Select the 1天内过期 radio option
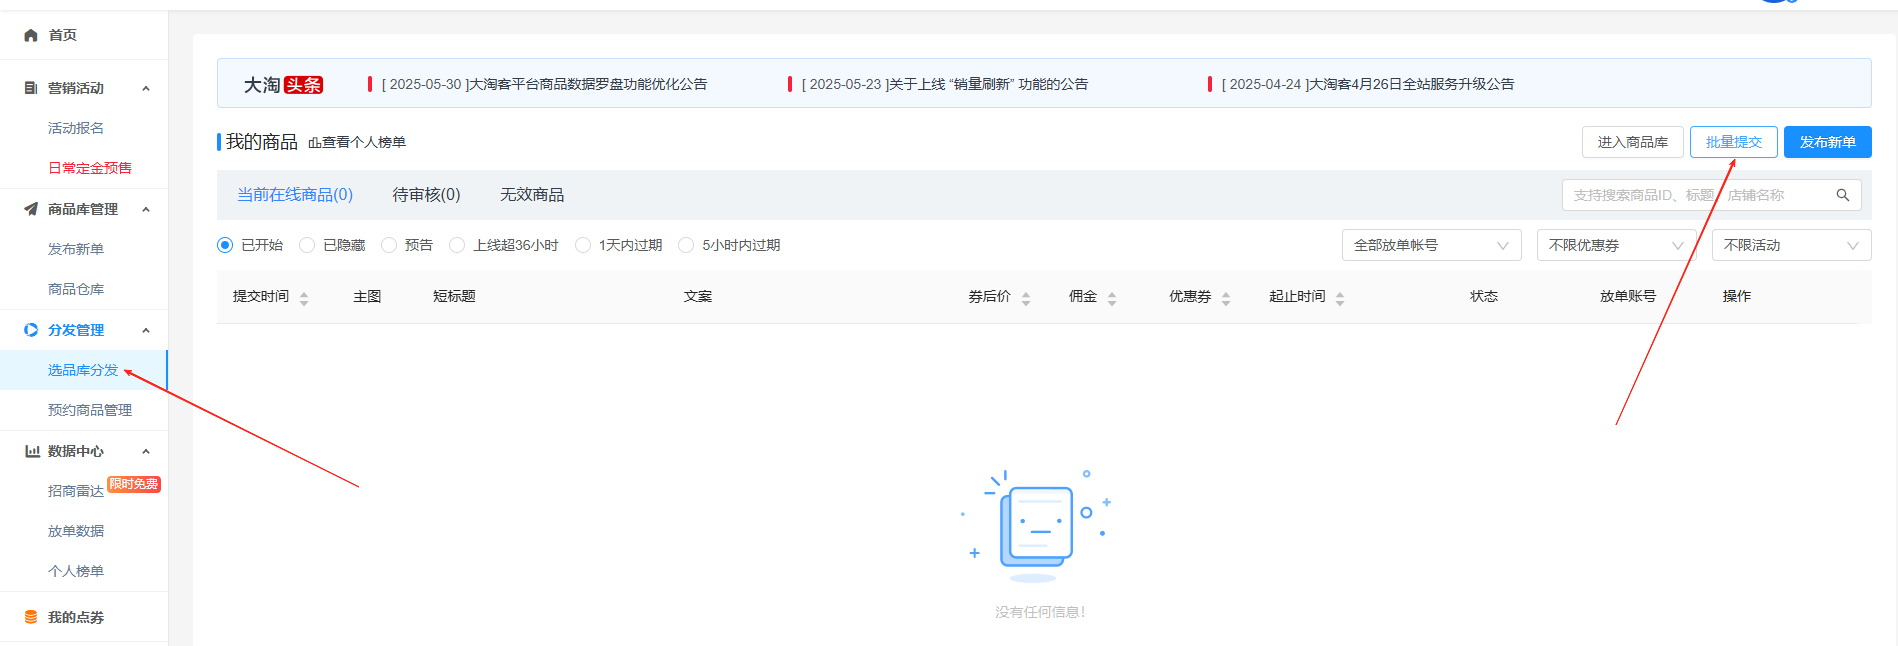 (x=583, y=245)
